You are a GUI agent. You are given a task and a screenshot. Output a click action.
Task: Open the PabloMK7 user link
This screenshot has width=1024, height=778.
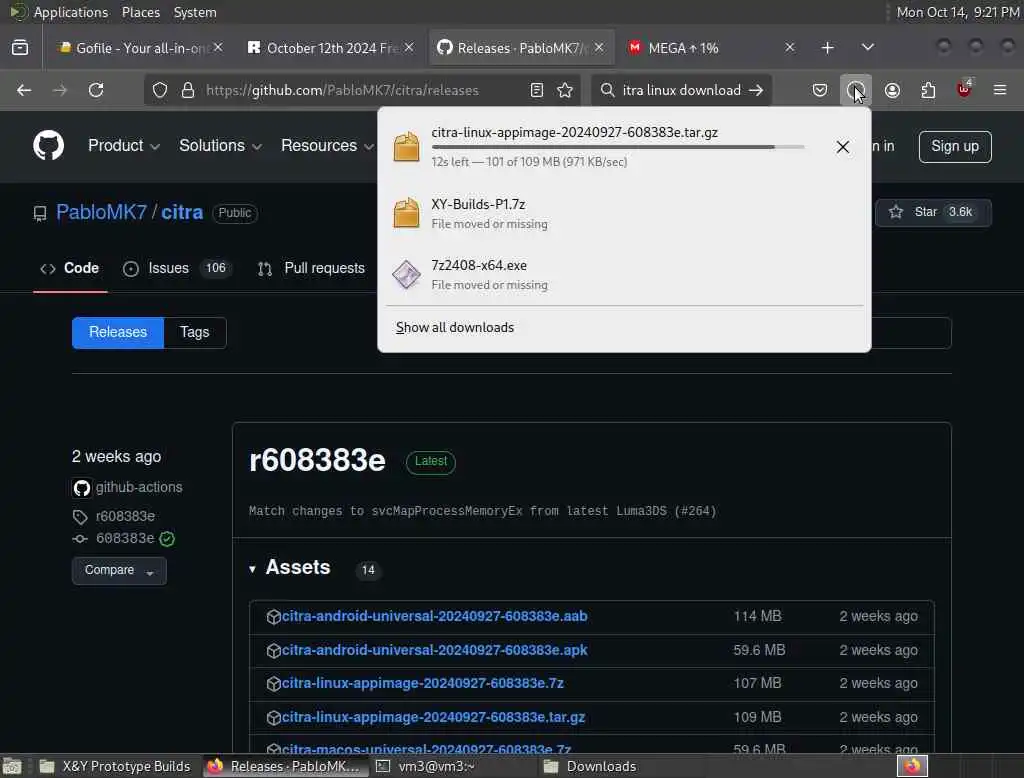point(101,212)
